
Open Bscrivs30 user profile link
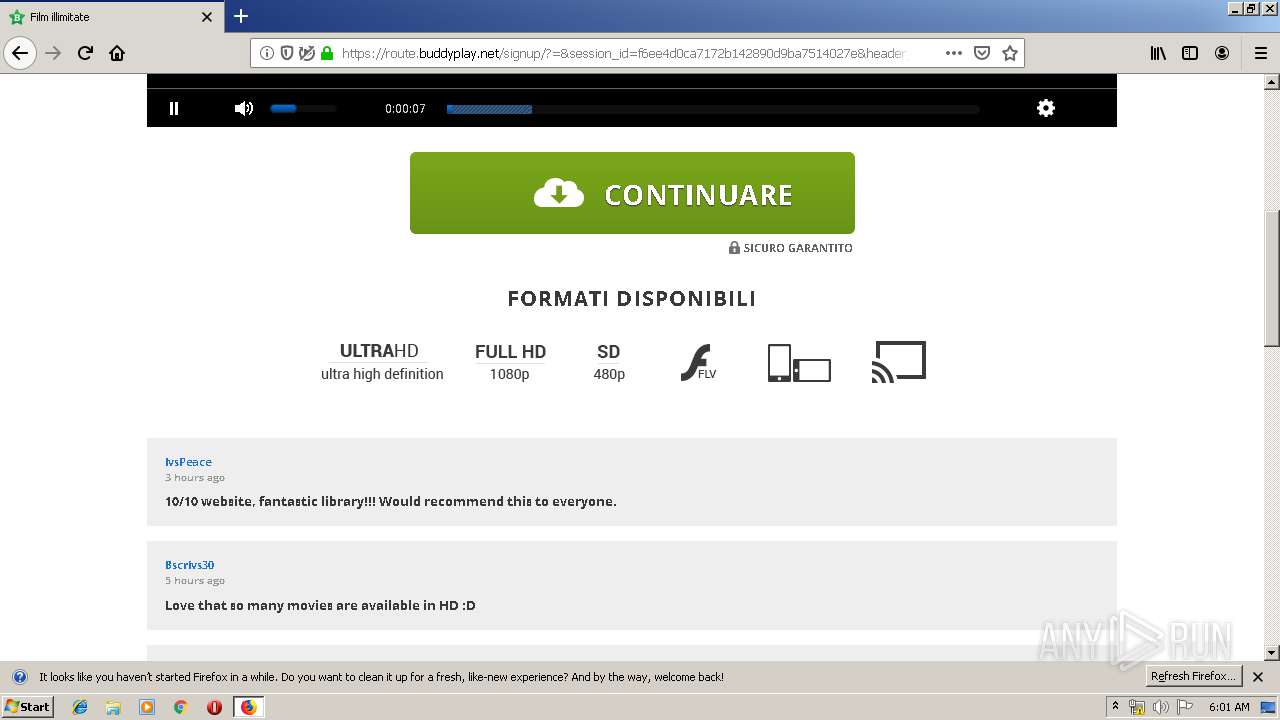[x=190, y=565]
